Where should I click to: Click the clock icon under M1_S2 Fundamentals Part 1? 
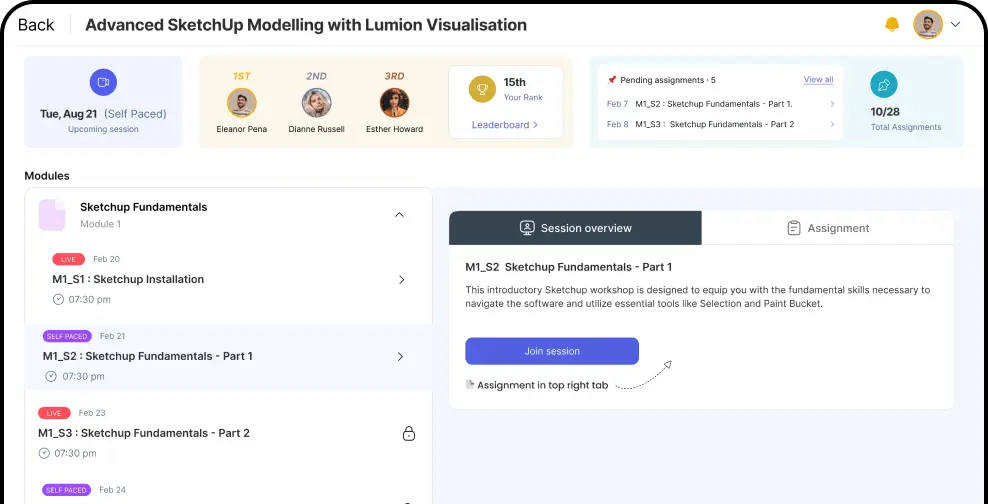pos(51,376)
